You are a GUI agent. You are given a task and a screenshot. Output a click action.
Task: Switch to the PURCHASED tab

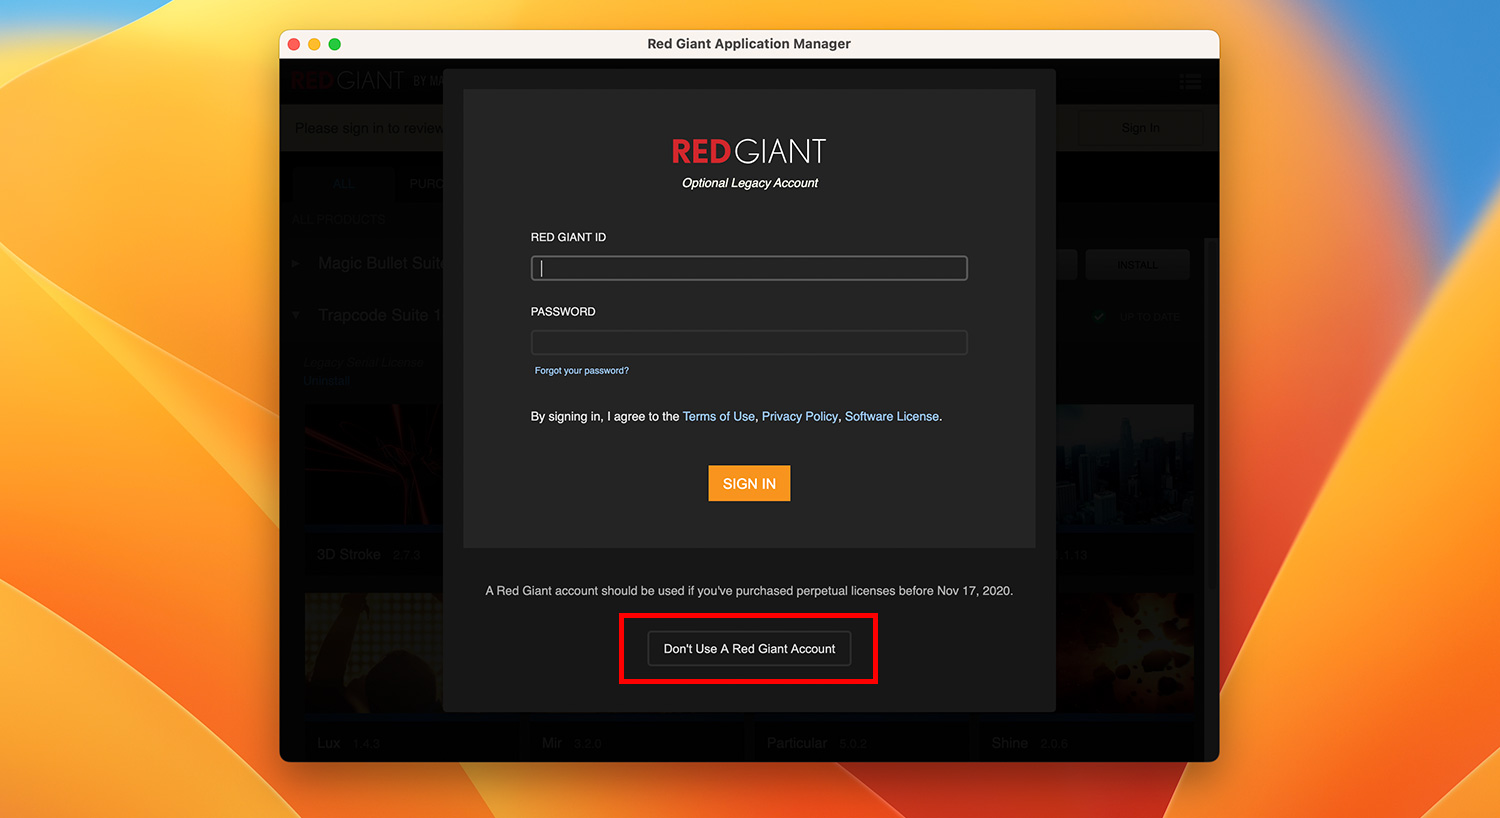pyautogui.click(x=428, y=183)
